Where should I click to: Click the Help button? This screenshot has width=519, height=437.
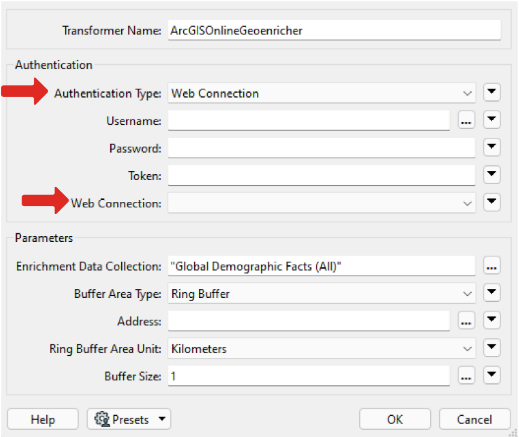[43, 419]
